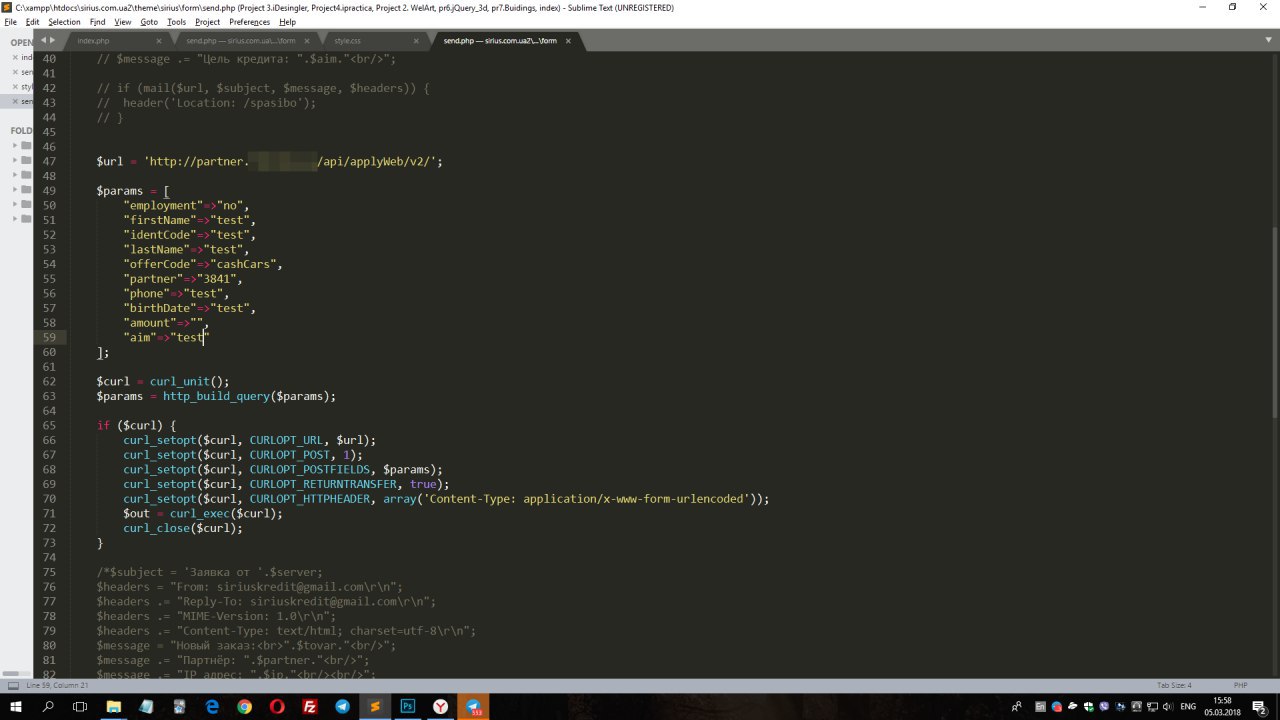Click line number 47 in gutter
Image resolution: width=1280 pixels, height=720 pixels.
pyautogui.click(x=50, y=161)
